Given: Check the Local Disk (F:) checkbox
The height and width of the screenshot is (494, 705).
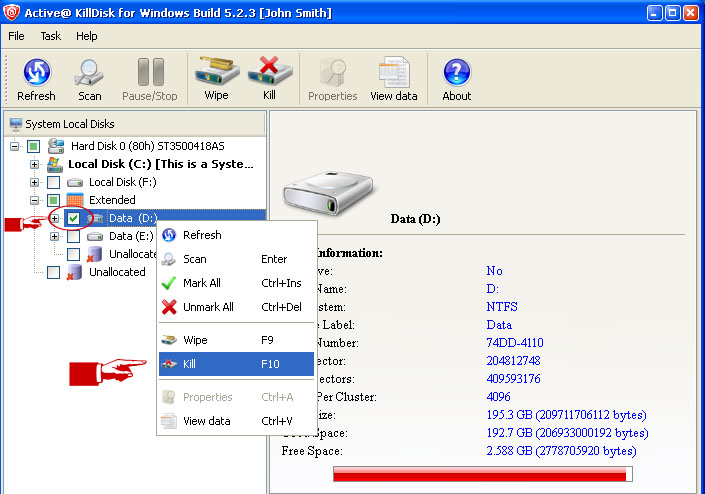Looking at the screenshot, I should (x=54, y=182).
